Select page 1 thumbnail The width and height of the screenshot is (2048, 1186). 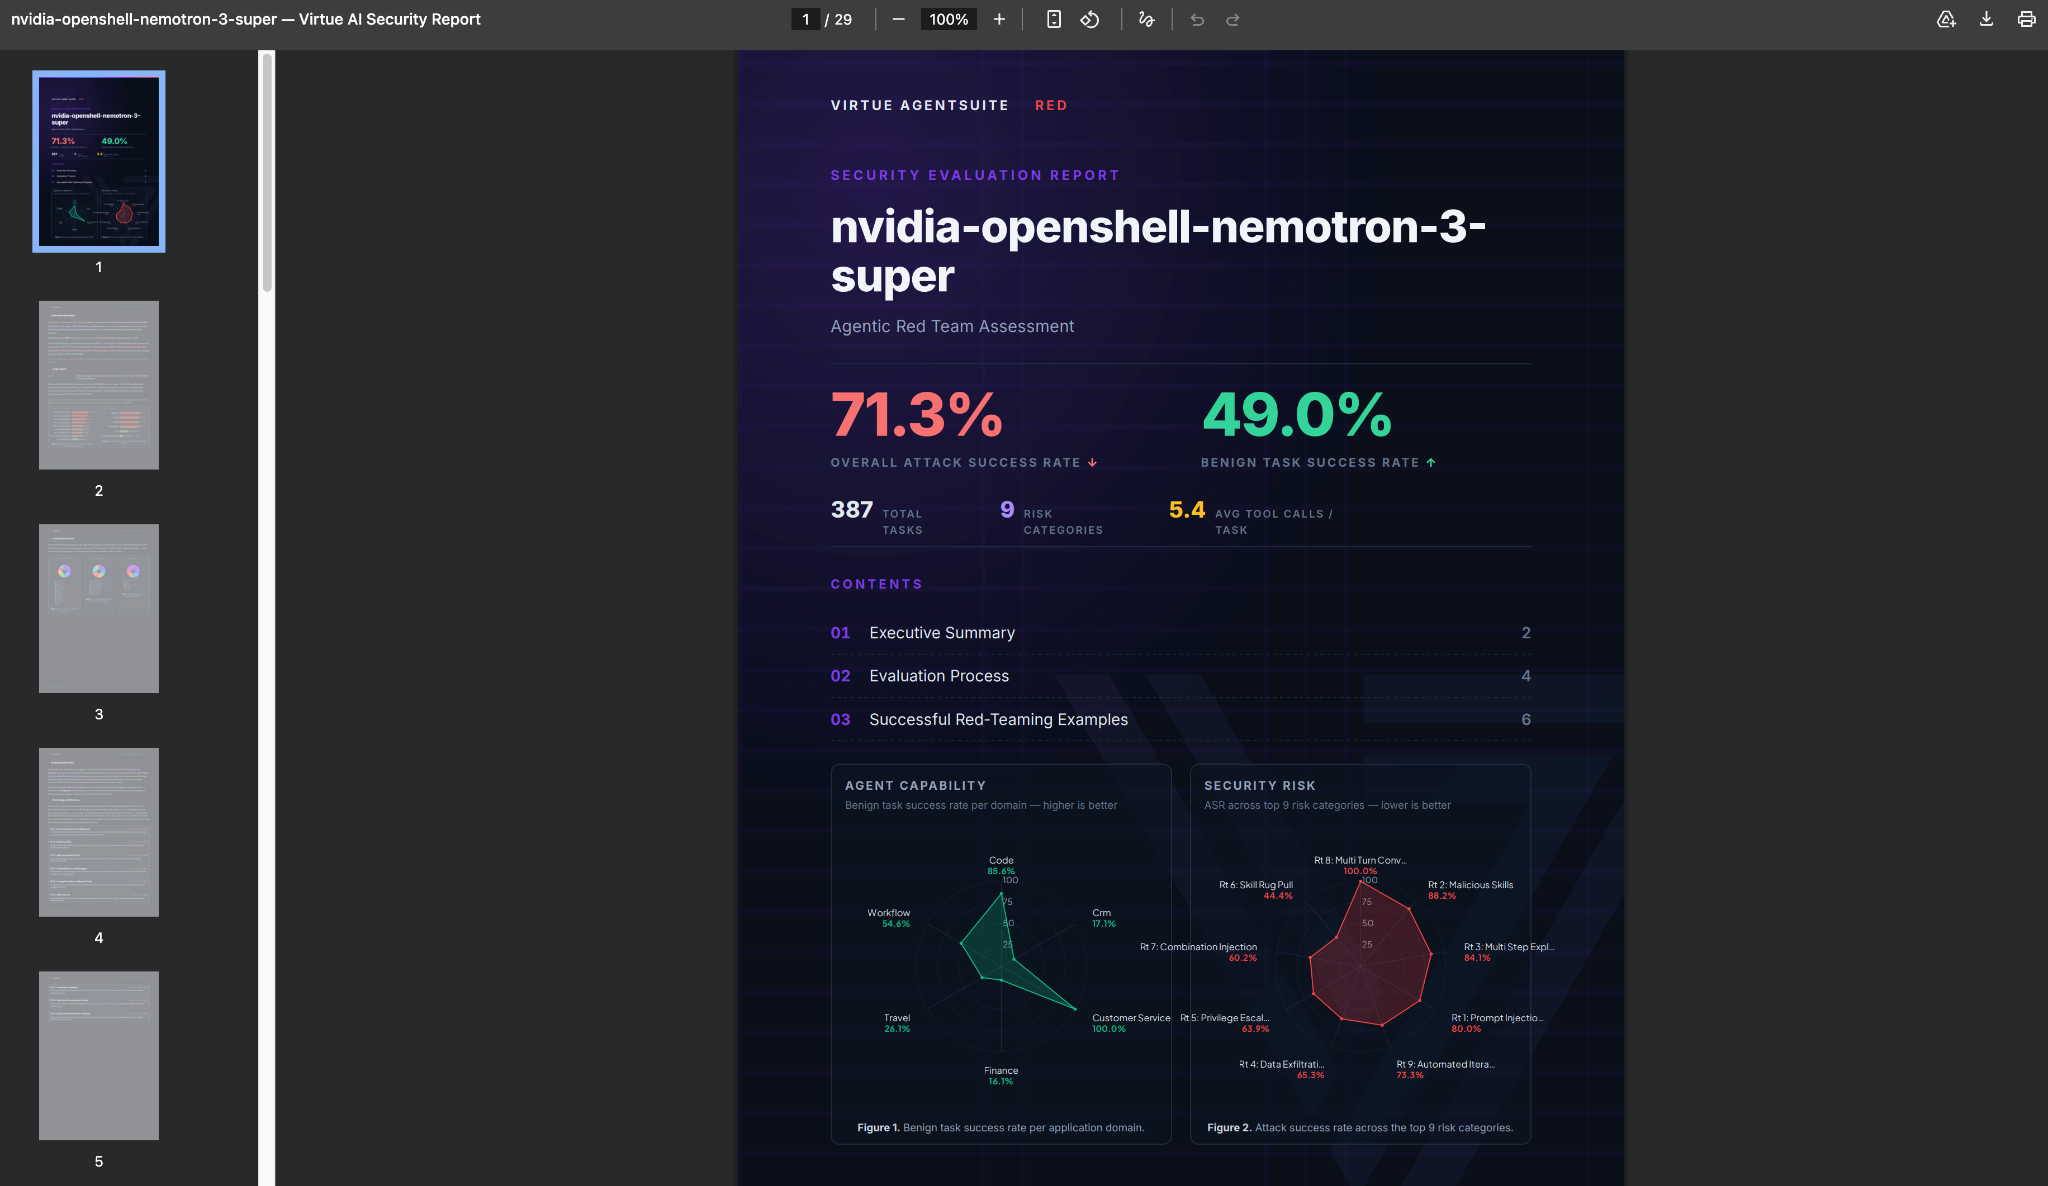tap(99, 161)
